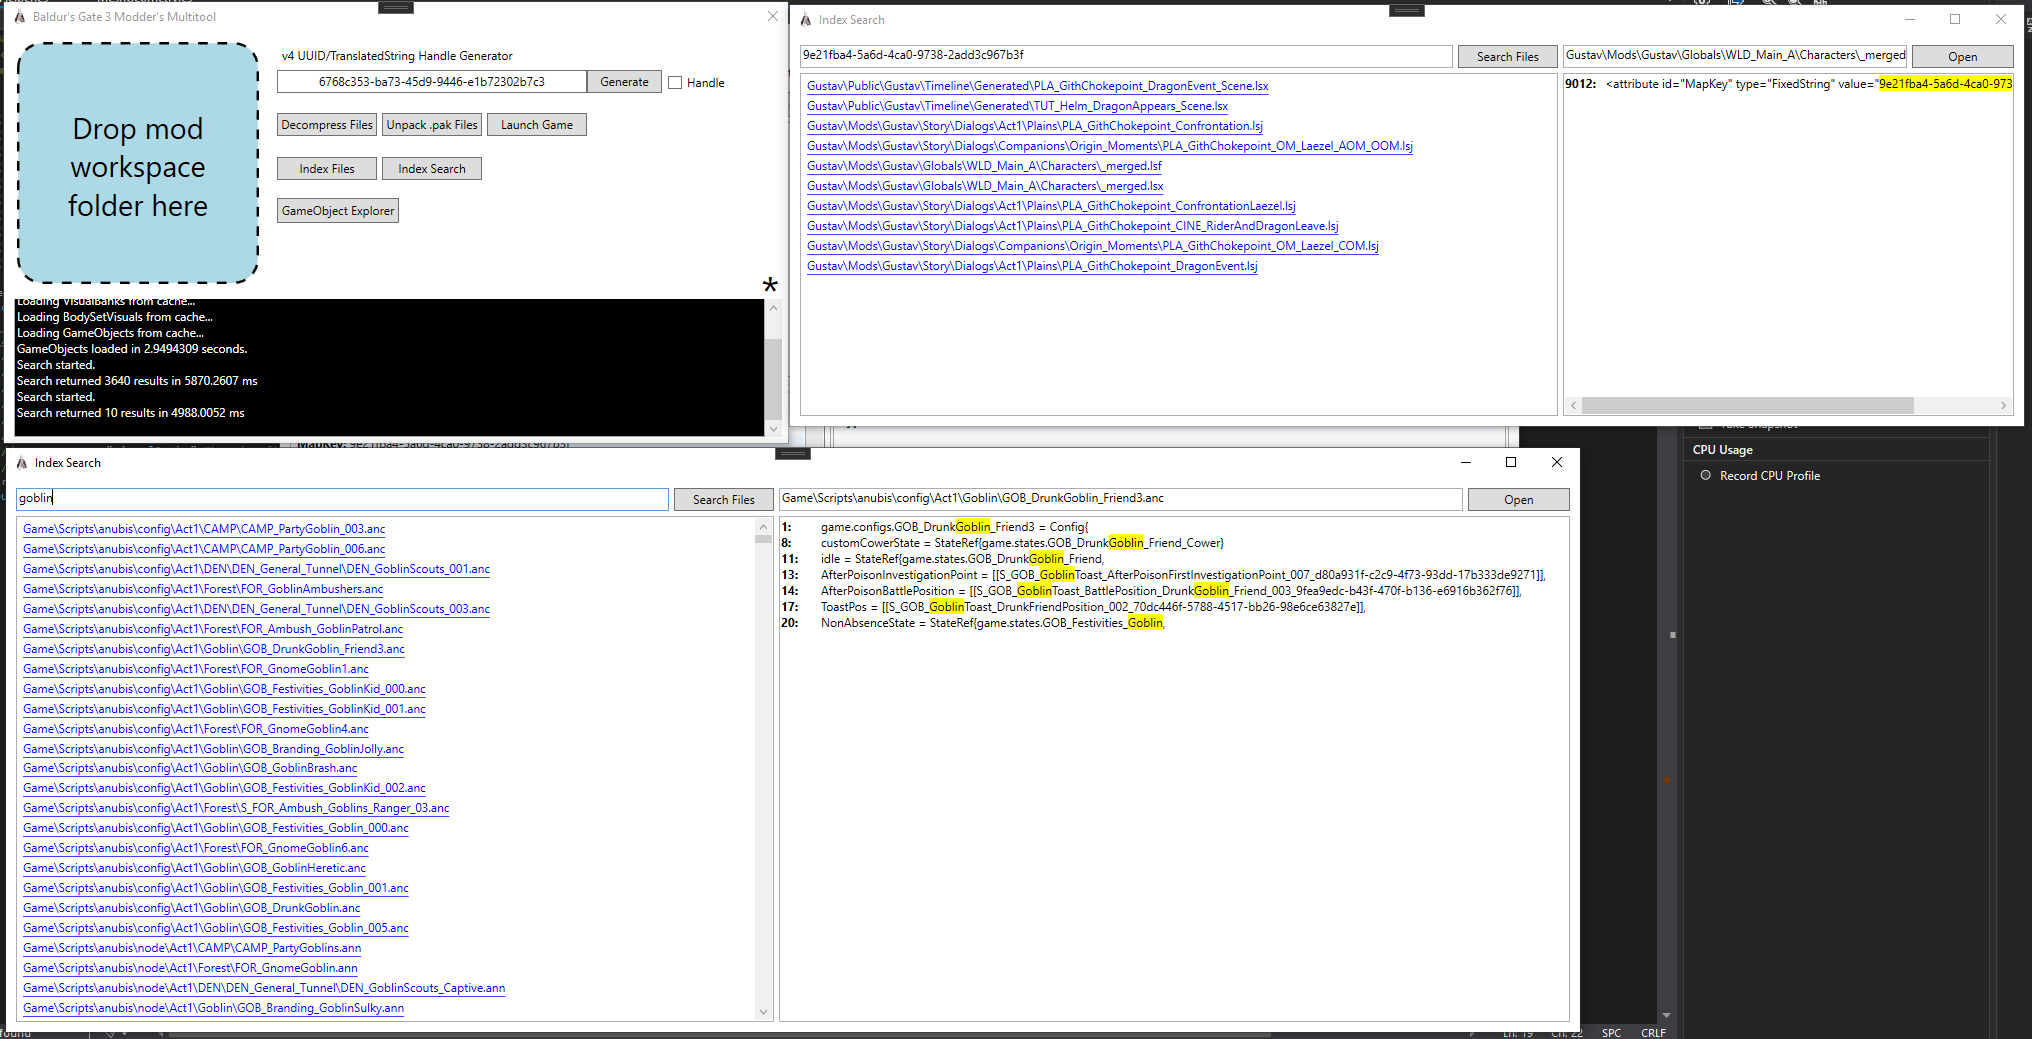Launch the game with Launch Game button
This screenshot has height=1039, width=2032.
[537, 125]
